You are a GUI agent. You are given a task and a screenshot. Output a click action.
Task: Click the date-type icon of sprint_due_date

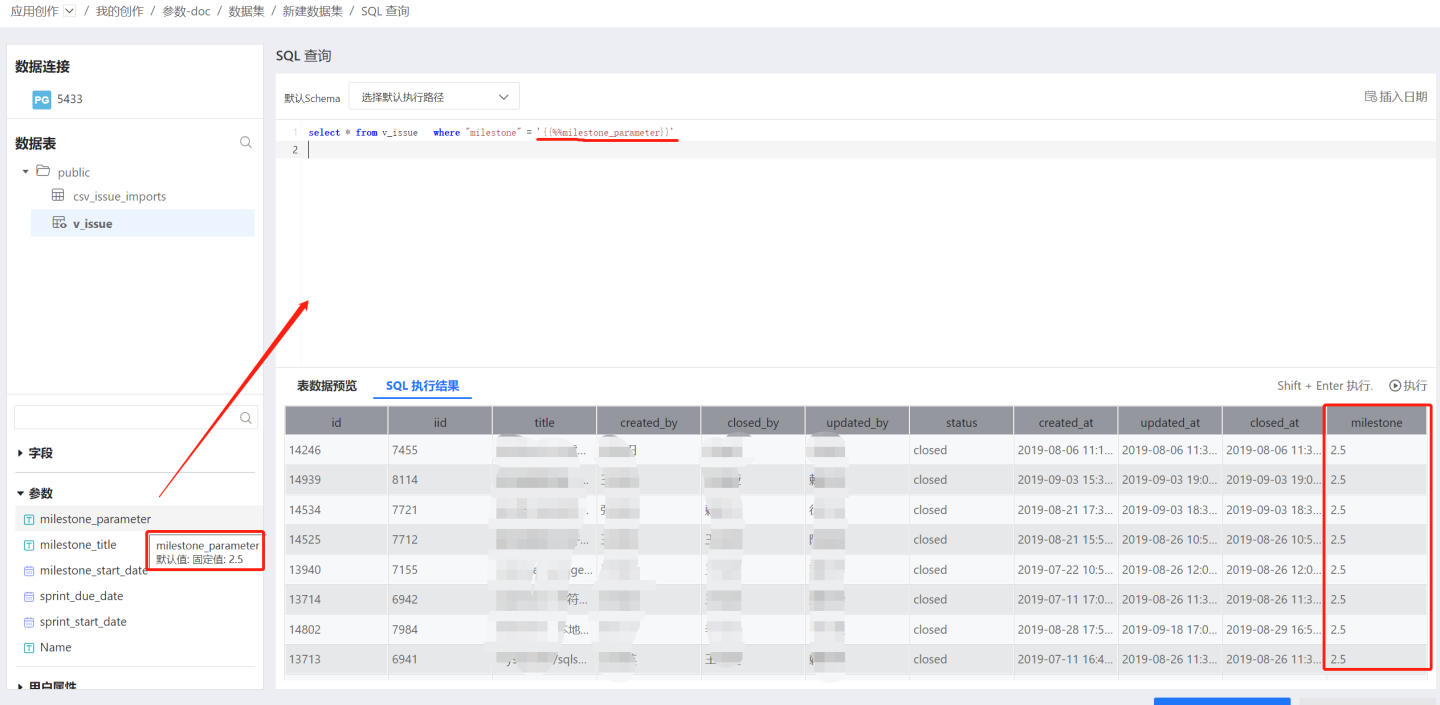click(29, 596)
